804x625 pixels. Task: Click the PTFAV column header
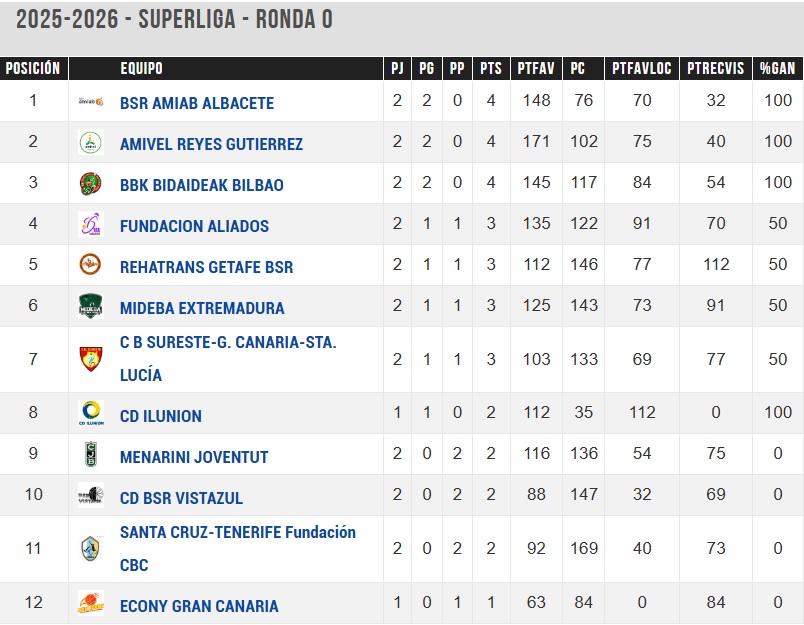point(536,69)
